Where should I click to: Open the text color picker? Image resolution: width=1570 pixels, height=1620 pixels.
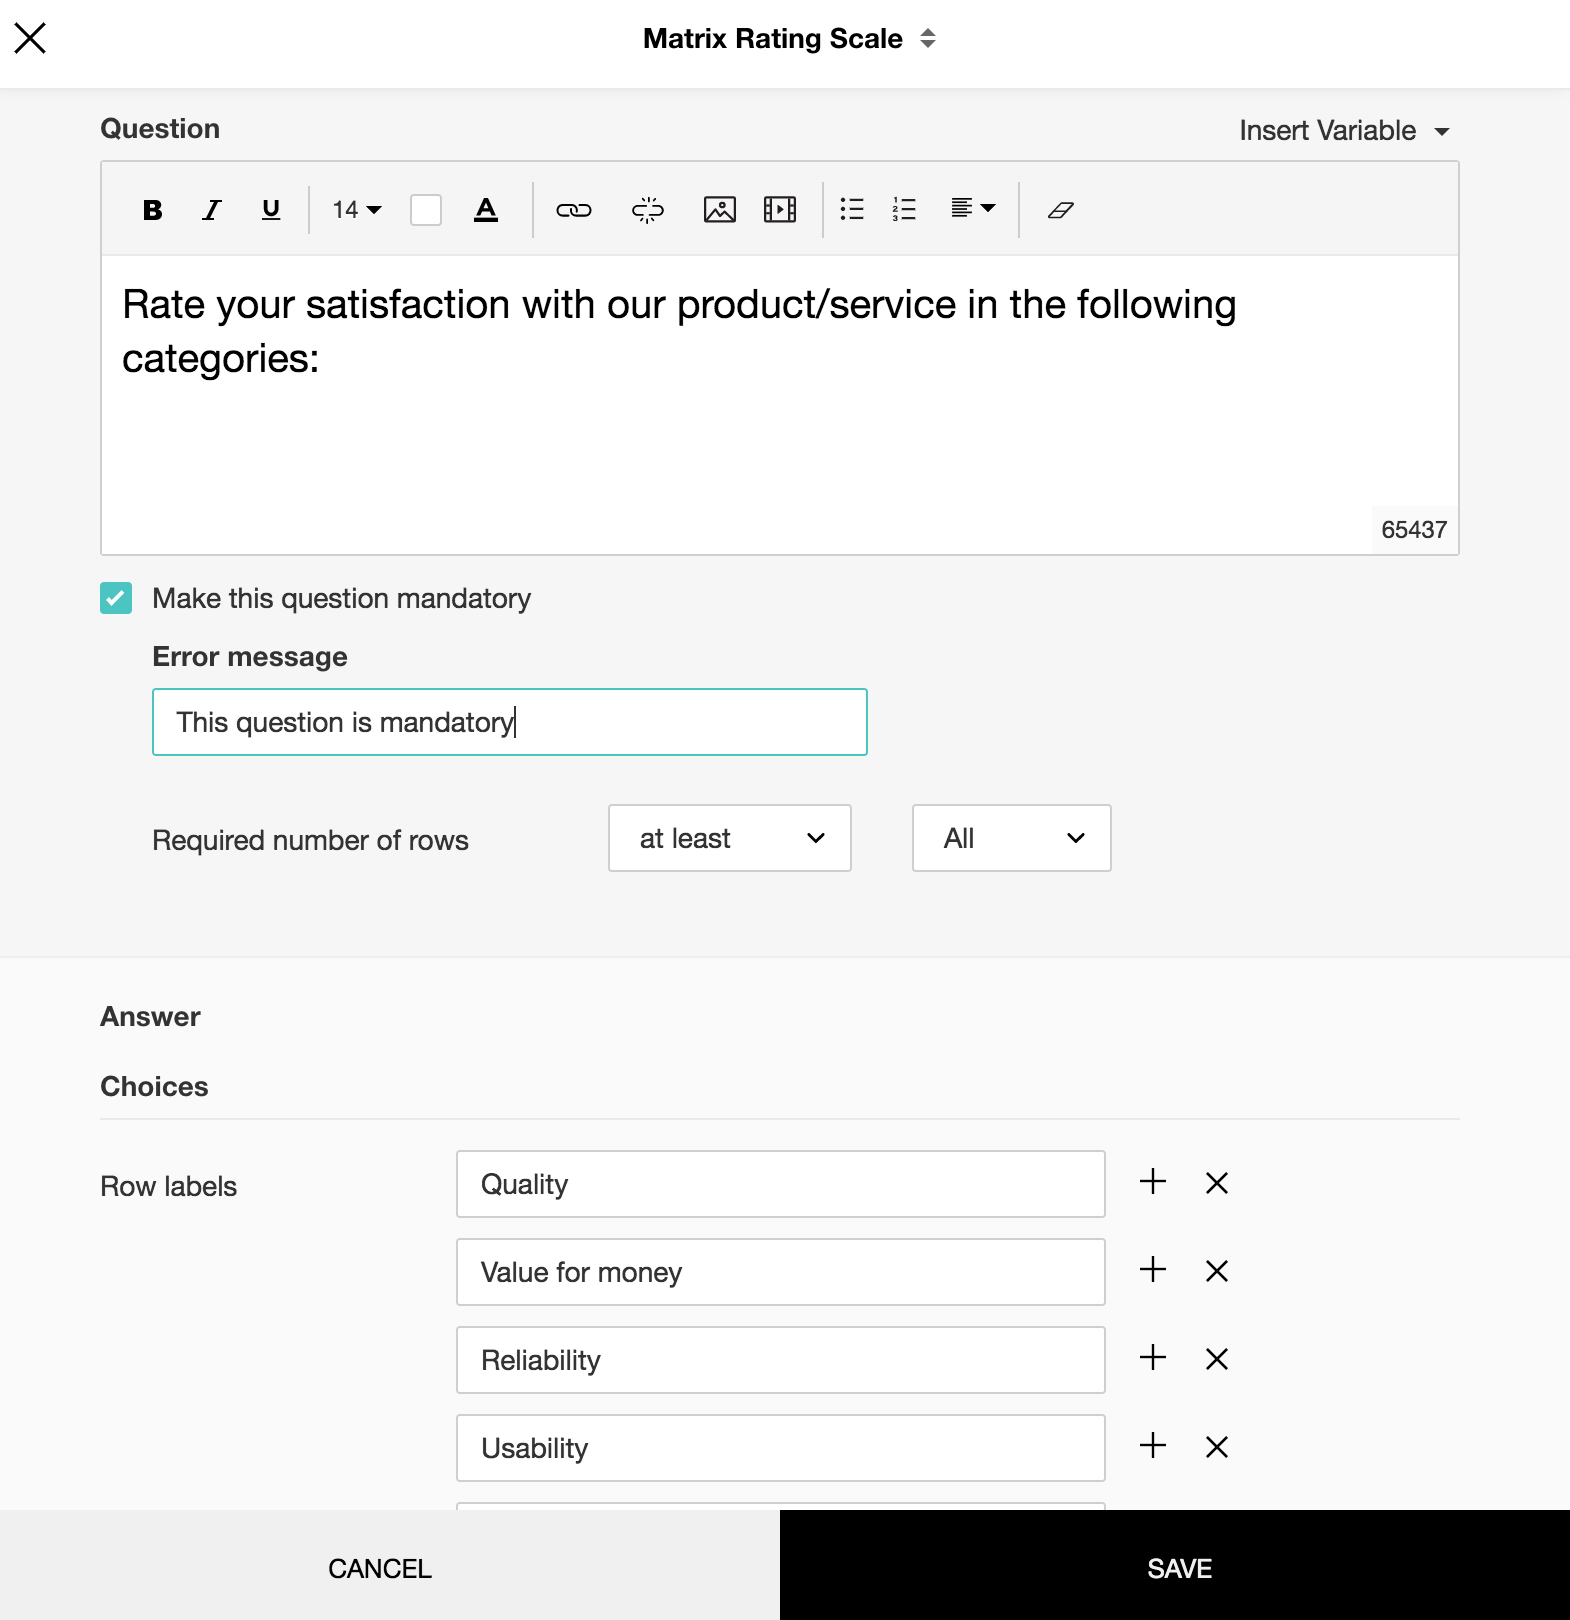pyautogui.click(x=486, y=210)
